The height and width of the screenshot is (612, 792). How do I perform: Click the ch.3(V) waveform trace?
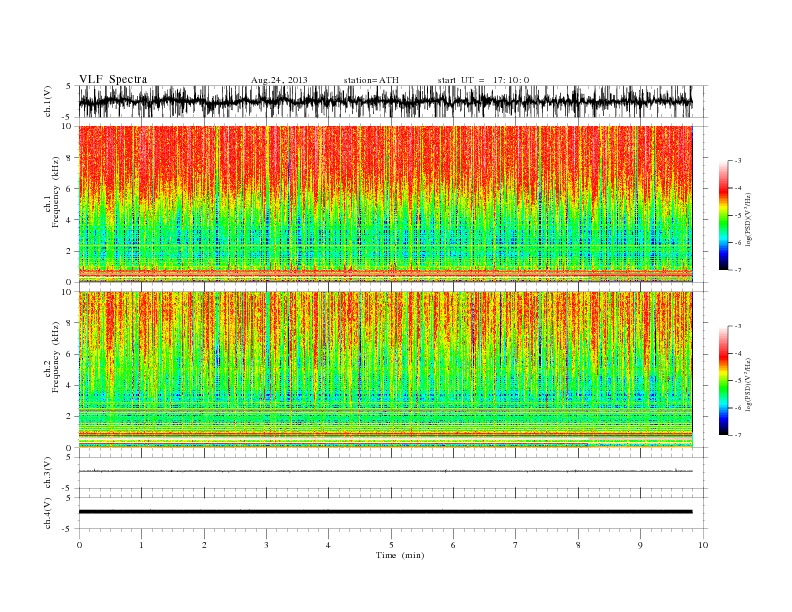tap(385, 471)
